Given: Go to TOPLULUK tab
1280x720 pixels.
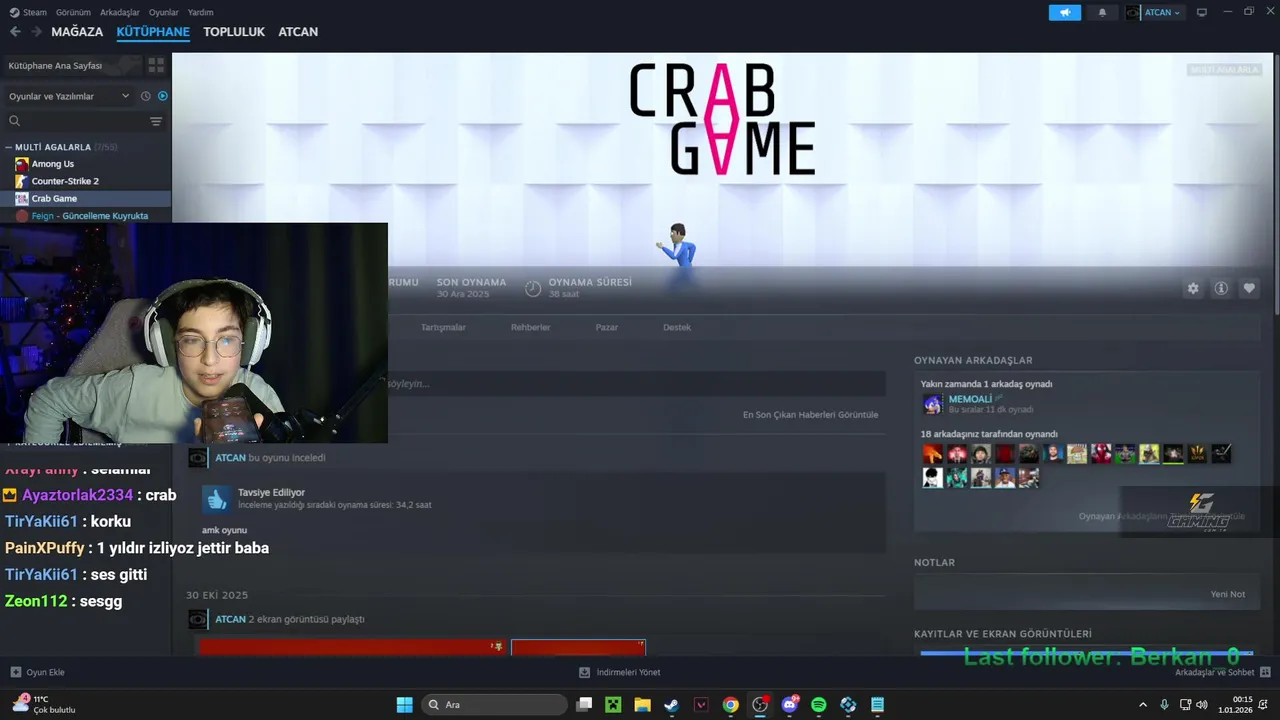Looking at the screenshot, I should tap(234, 32).
